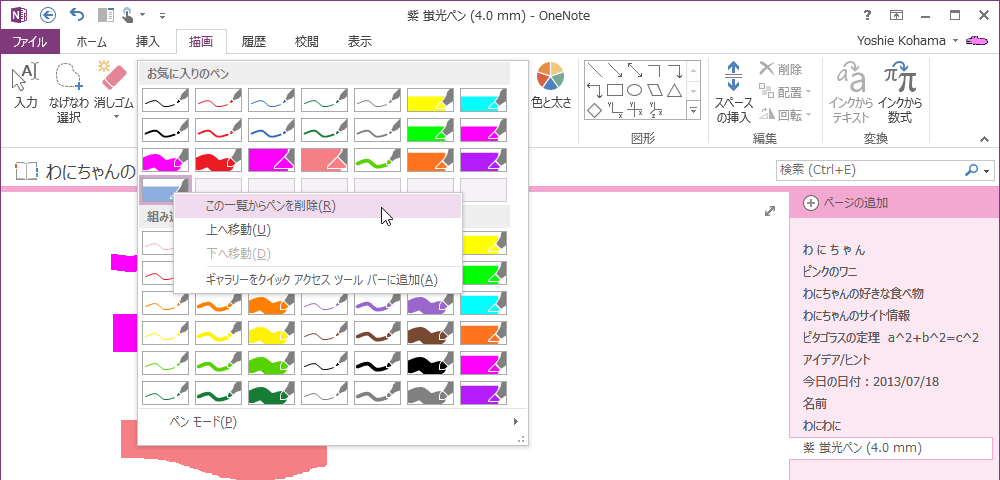Choose the rectangle shape in 図形 gallery
This screenshot has height=480, width=1000.
click(x=614, y=90)
